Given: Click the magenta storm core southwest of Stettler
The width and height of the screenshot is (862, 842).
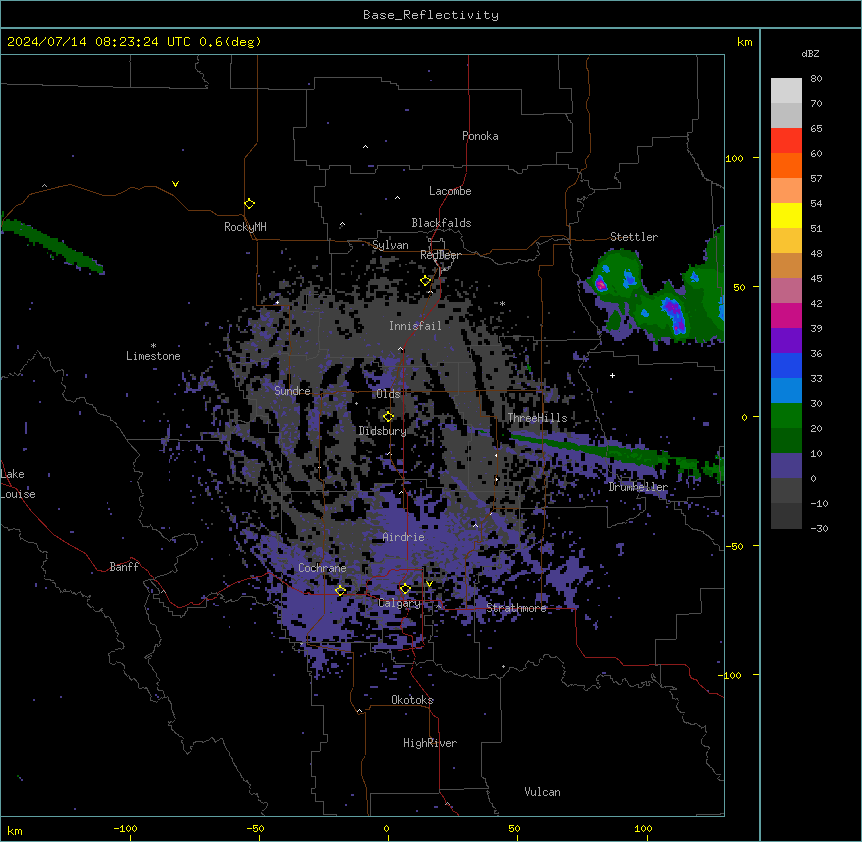Looking at the screenshot, I should (601, 284).
